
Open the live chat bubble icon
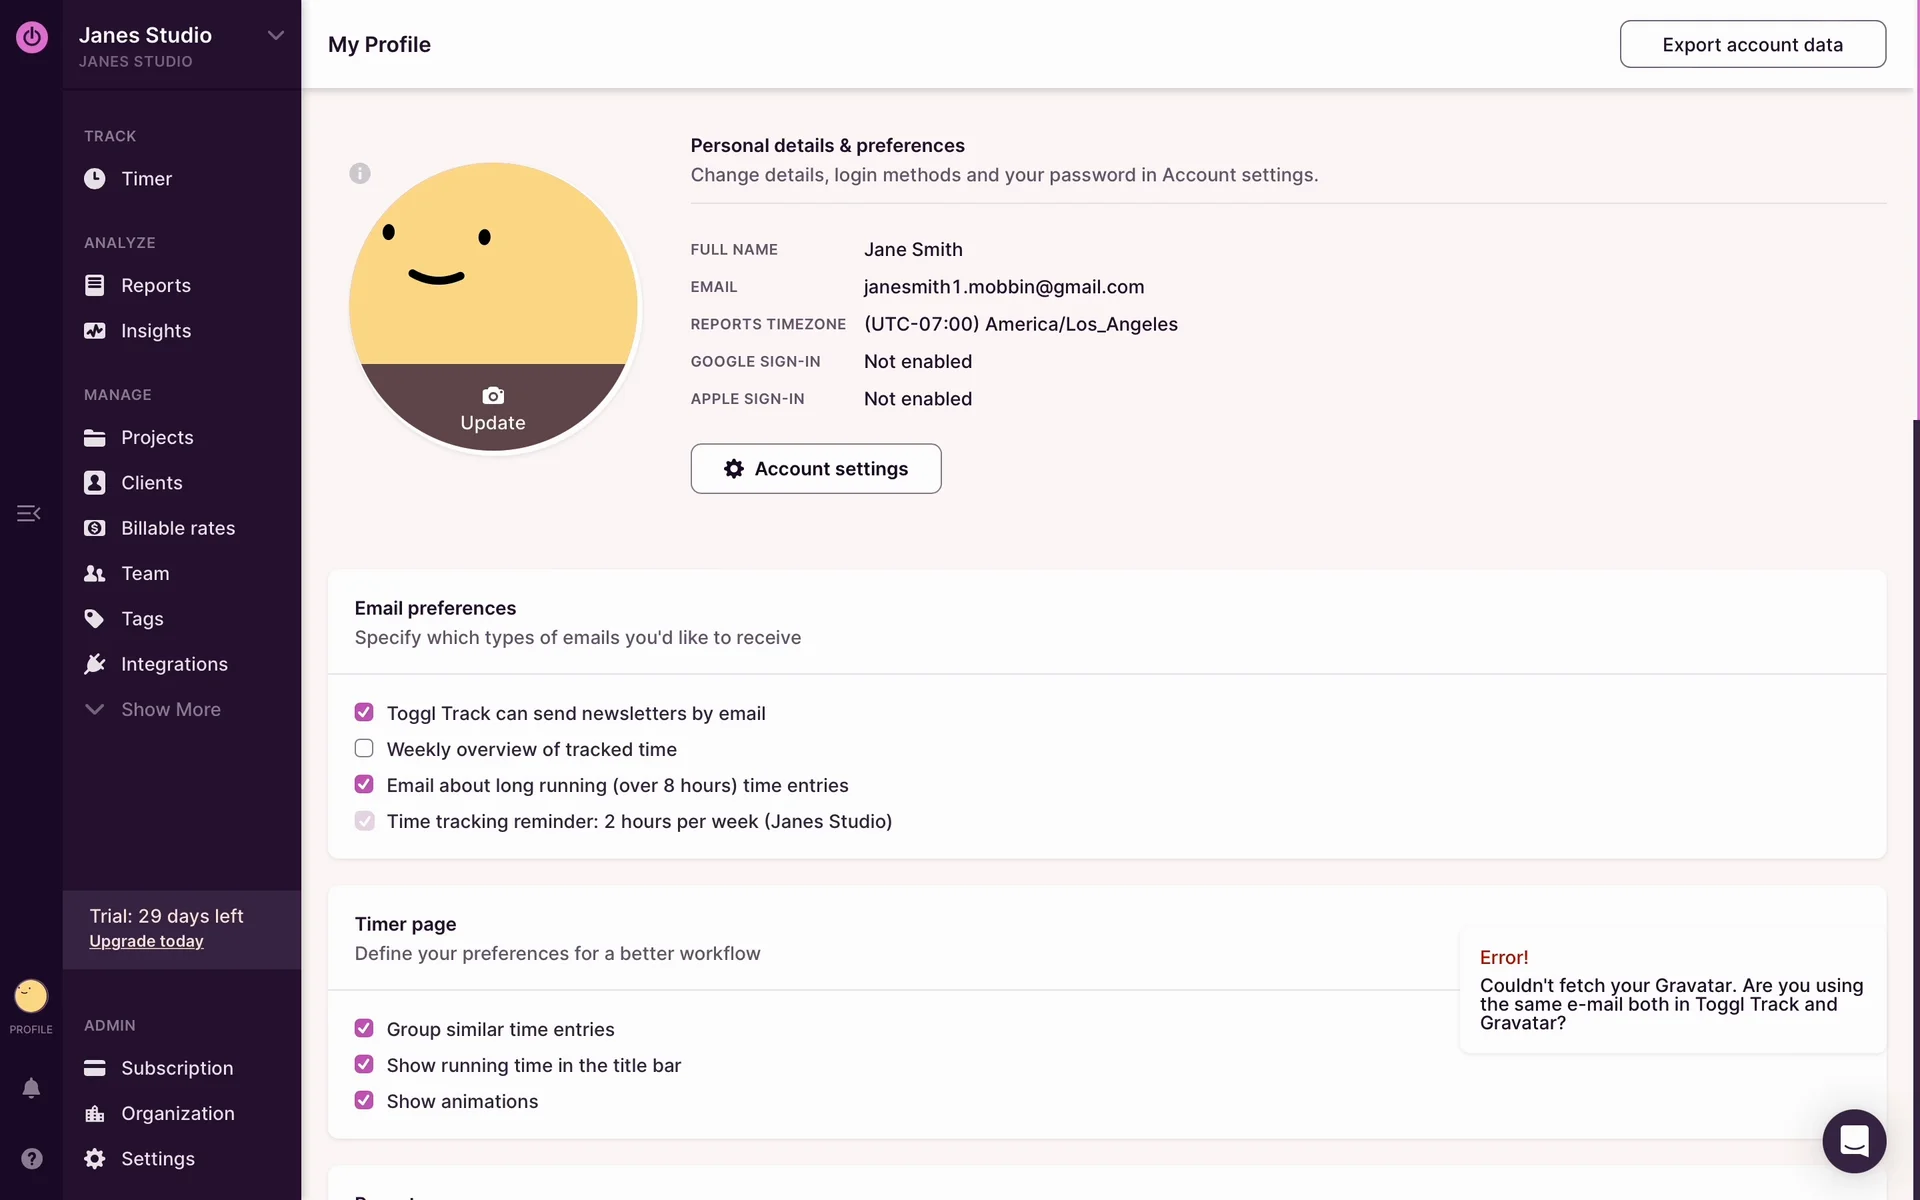pyautogui.click(x=1853, y=1140)
